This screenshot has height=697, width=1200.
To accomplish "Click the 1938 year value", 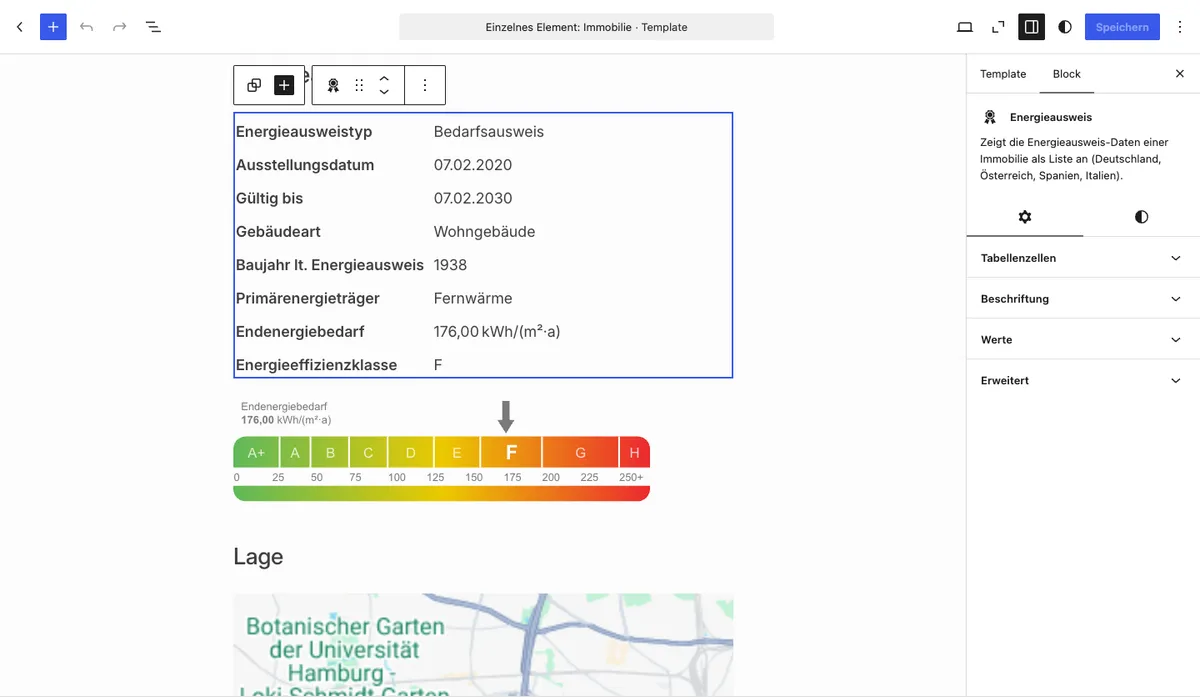I will click(x=451, y=265).
